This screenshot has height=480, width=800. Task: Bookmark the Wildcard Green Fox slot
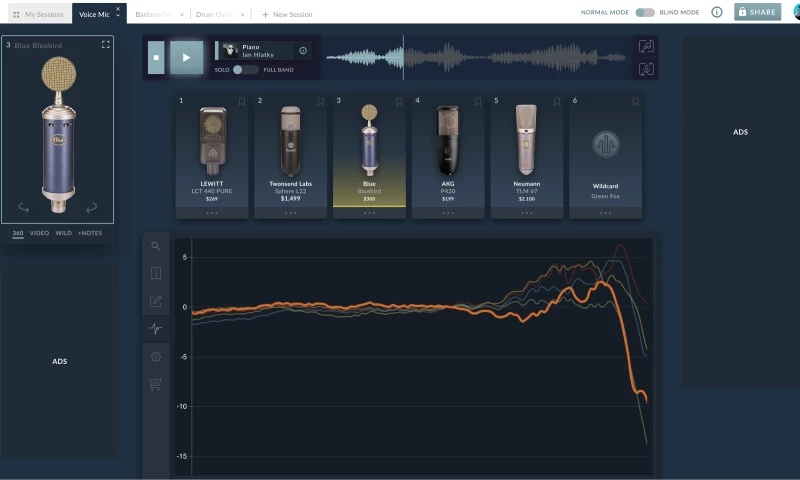coord(635,102)
